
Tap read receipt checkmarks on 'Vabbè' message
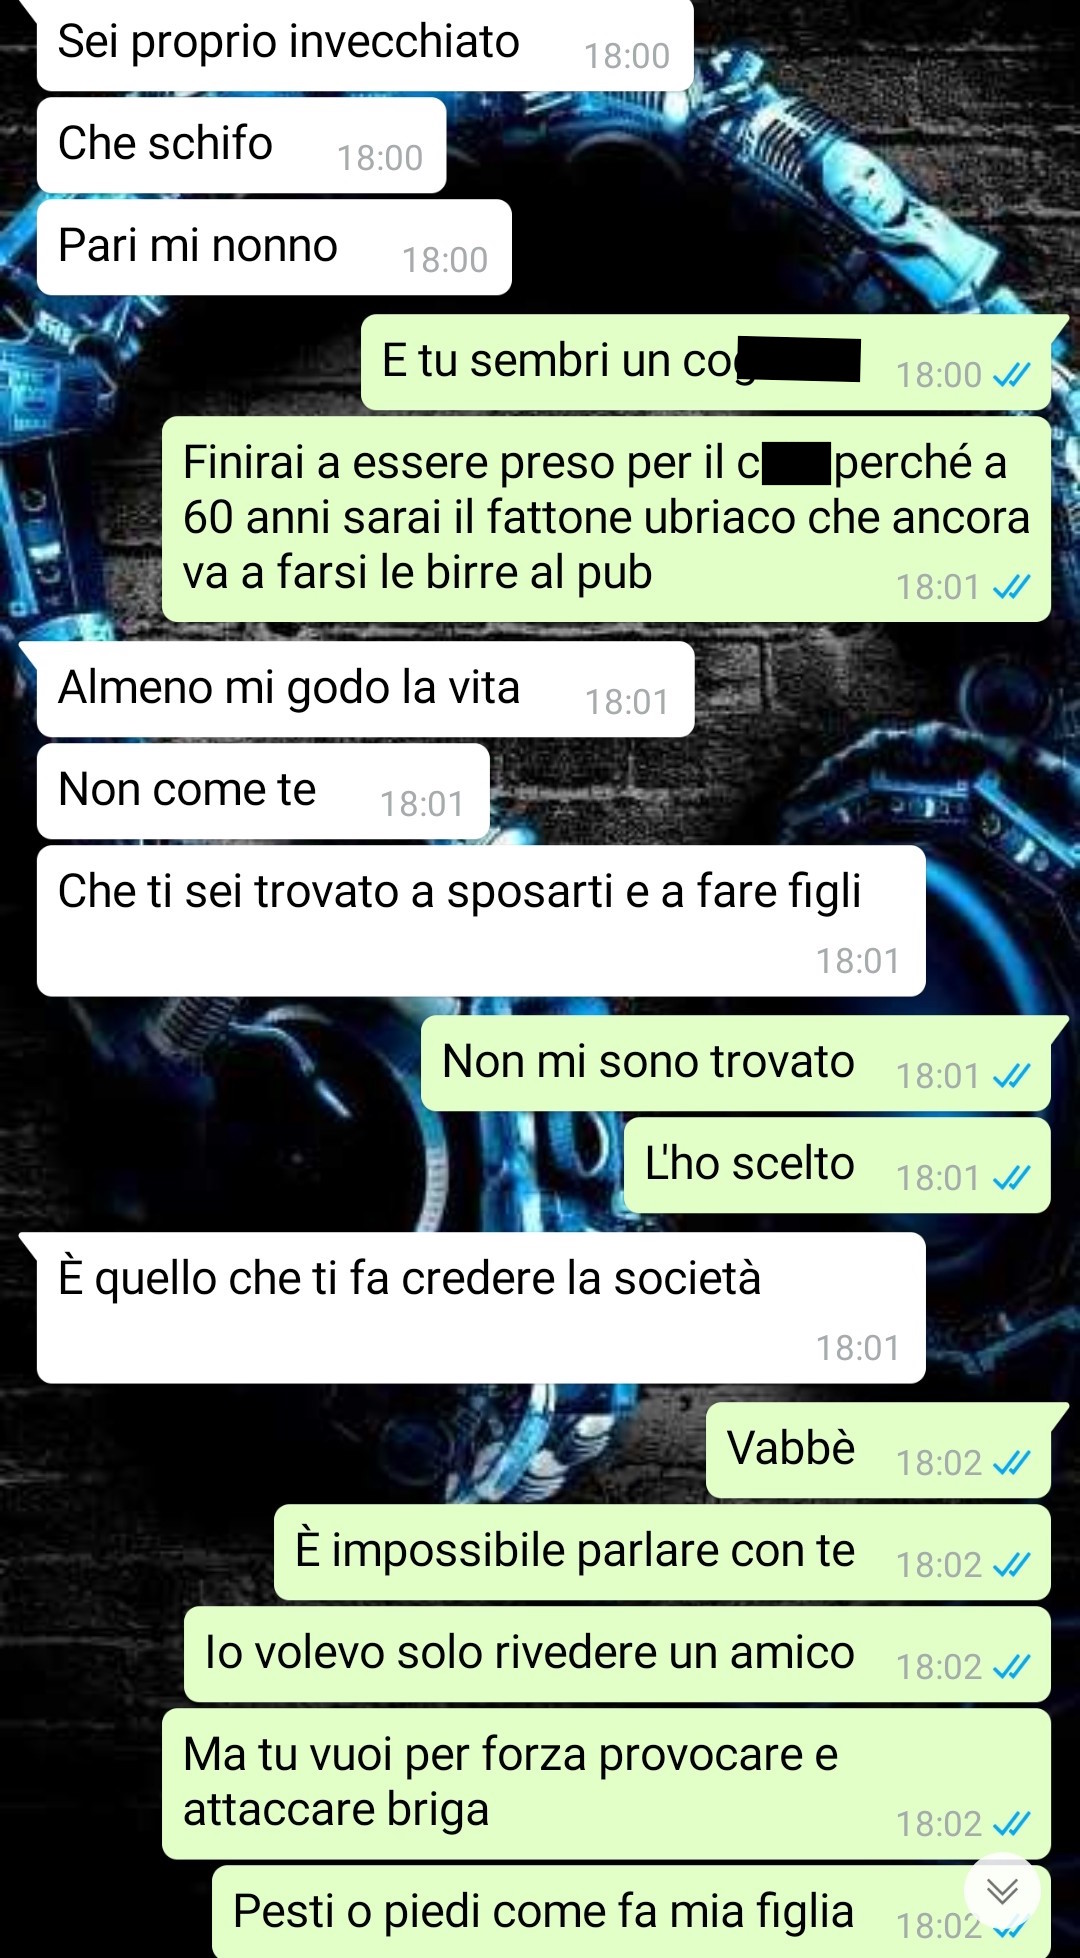coord(1011,1463)
